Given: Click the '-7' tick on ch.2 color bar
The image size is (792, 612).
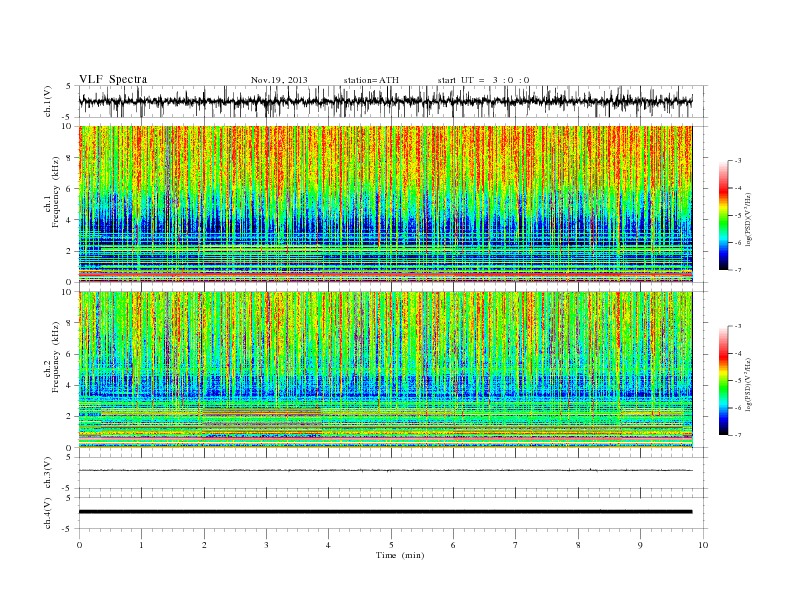Looking at the screenshot, I should [x=738, y=435].
